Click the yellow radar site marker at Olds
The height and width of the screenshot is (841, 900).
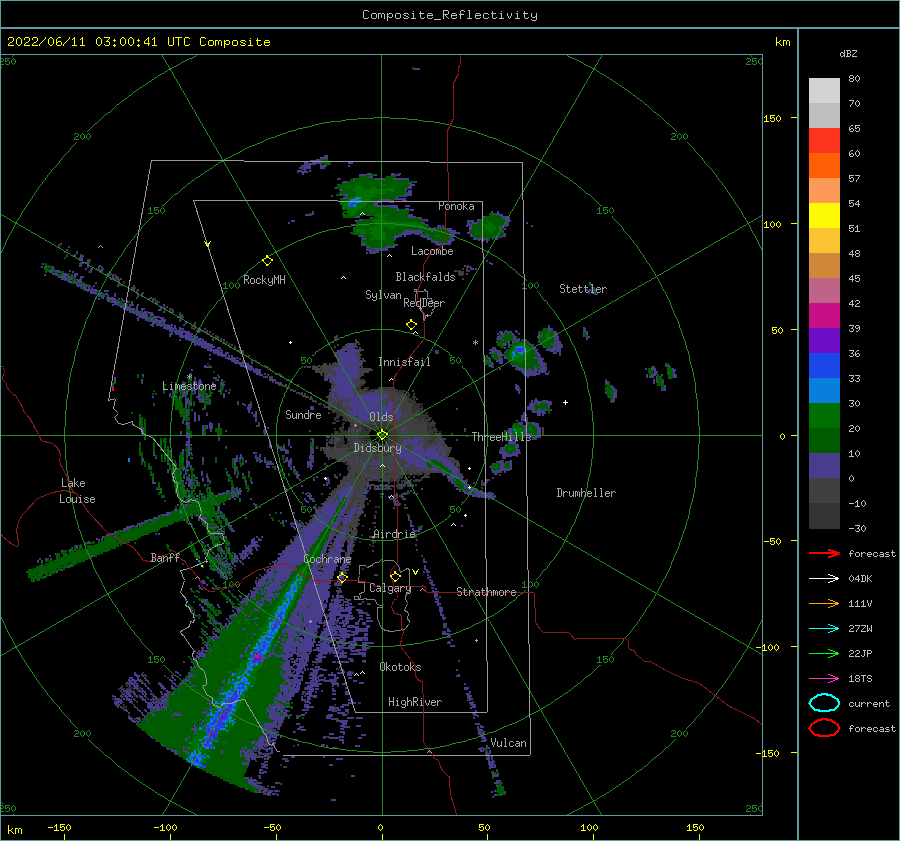coord(382,435)
